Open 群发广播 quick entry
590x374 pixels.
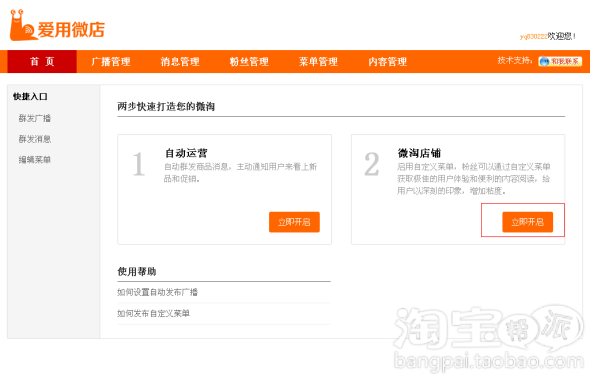(35, 118)
